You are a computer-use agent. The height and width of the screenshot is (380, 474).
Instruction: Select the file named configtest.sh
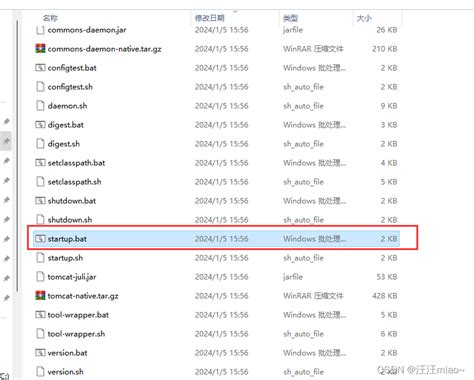(x=70, y=87)
